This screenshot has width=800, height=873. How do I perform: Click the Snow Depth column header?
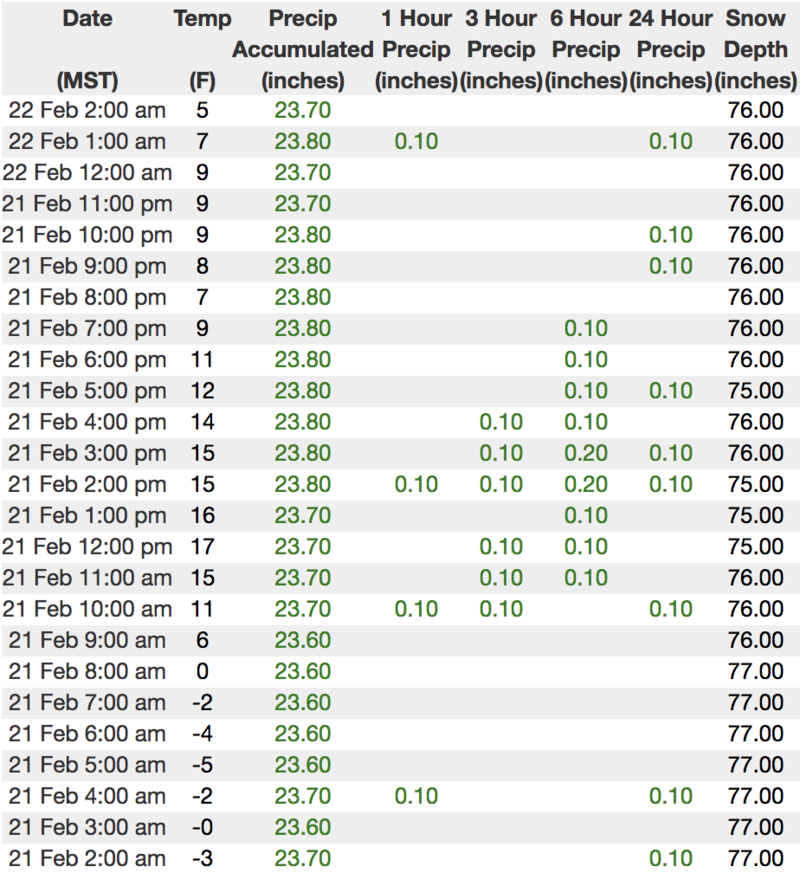pos(756,49)
